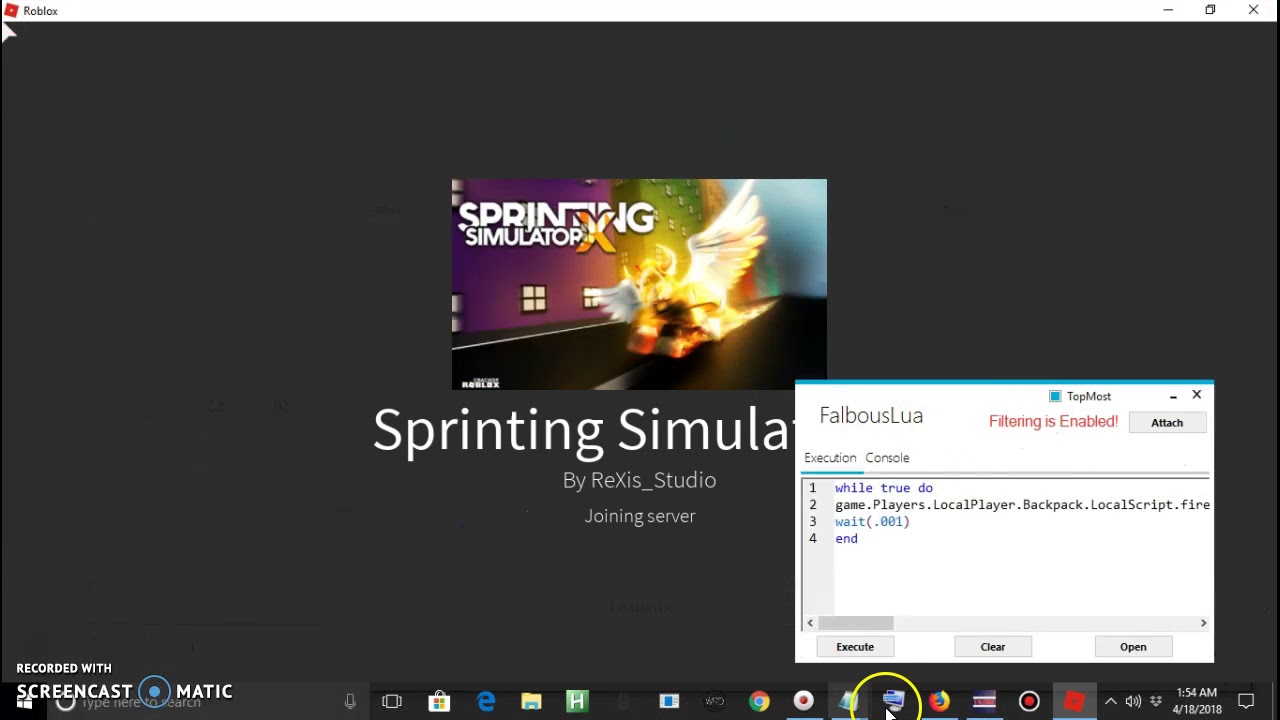1280x720 pixels.
Task: Open the green H app in taskbar
Action: tap(577, 701)
